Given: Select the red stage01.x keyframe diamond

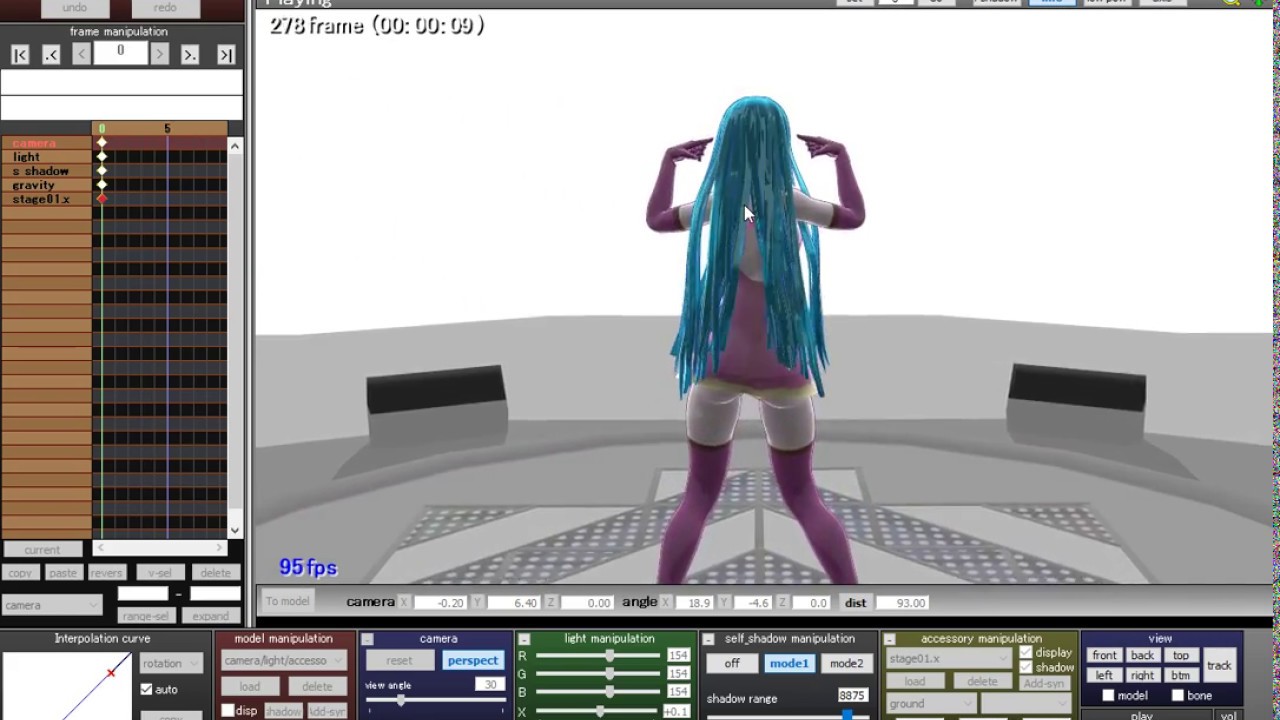Looking at the screenshot, I should 102,199.
